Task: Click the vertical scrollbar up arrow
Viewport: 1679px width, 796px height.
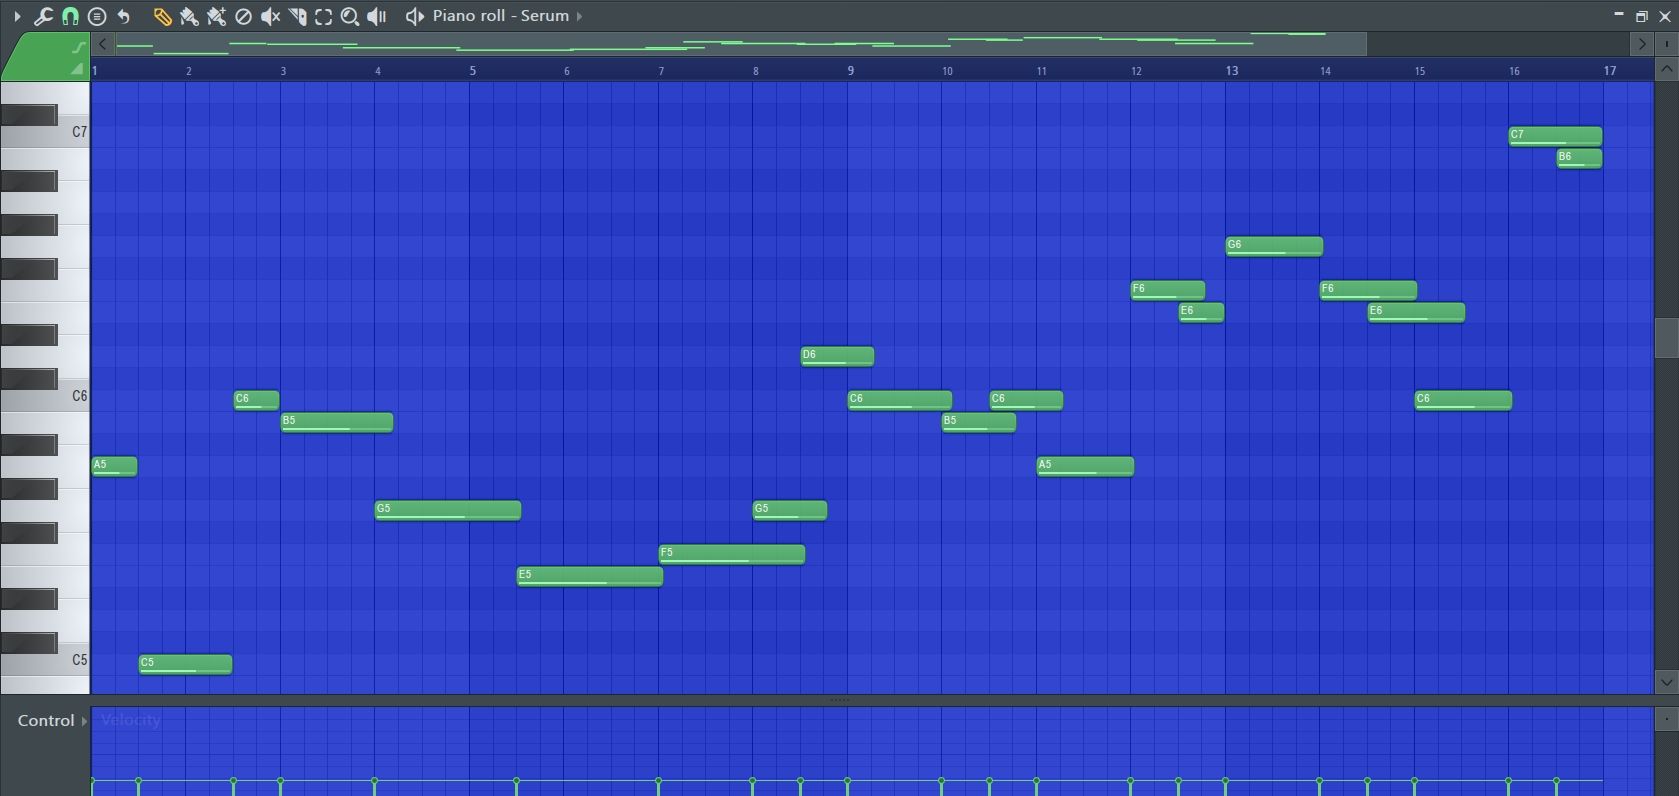Action: 1666,69
